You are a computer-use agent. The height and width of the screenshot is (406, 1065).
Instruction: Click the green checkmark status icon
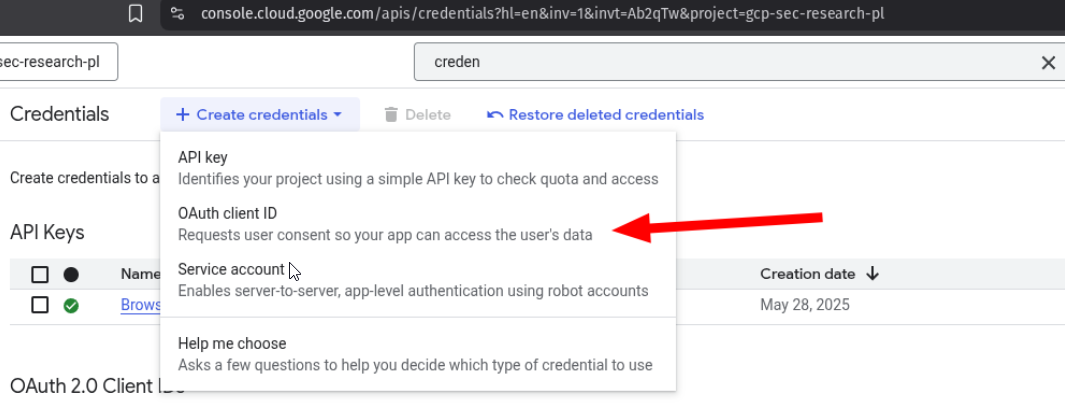pyautogui.click(x=71, y=306)
